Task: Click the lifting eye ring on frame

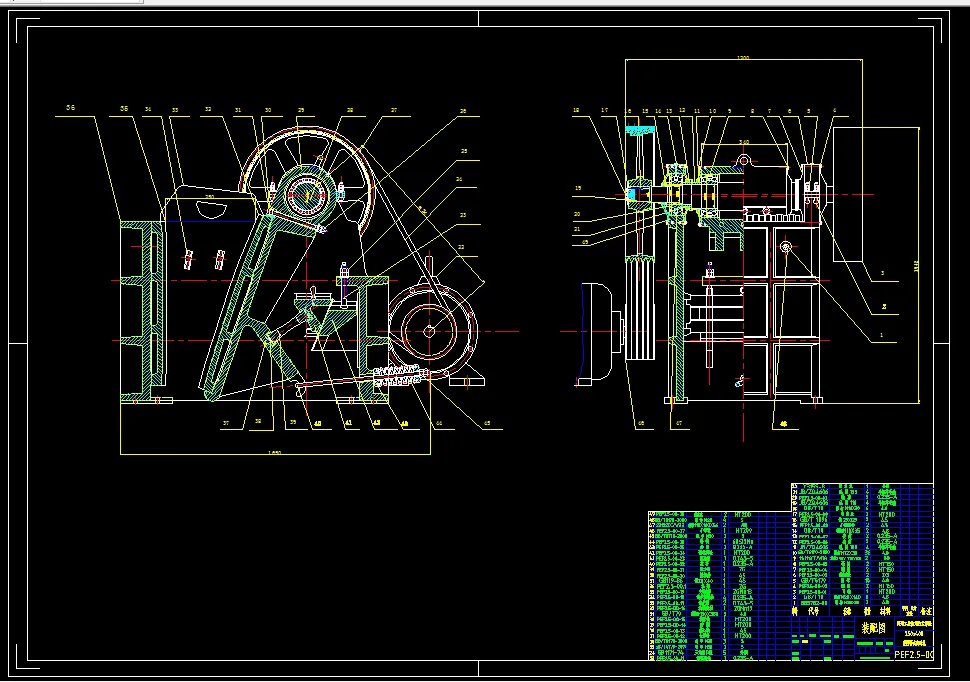Action: tap(744, 161)
